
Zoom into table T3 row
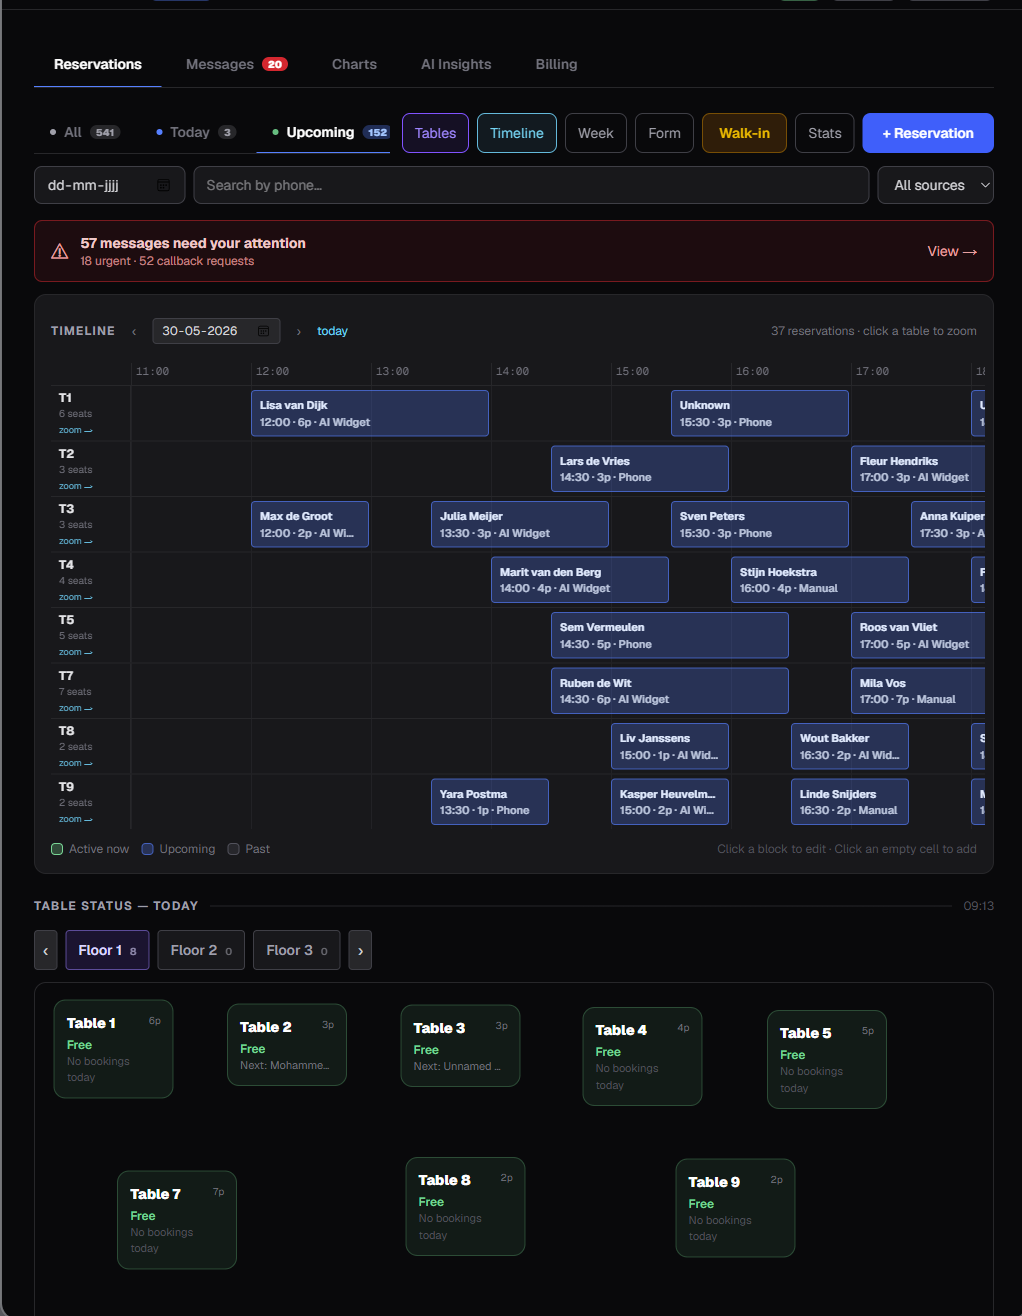coord(75,541)
